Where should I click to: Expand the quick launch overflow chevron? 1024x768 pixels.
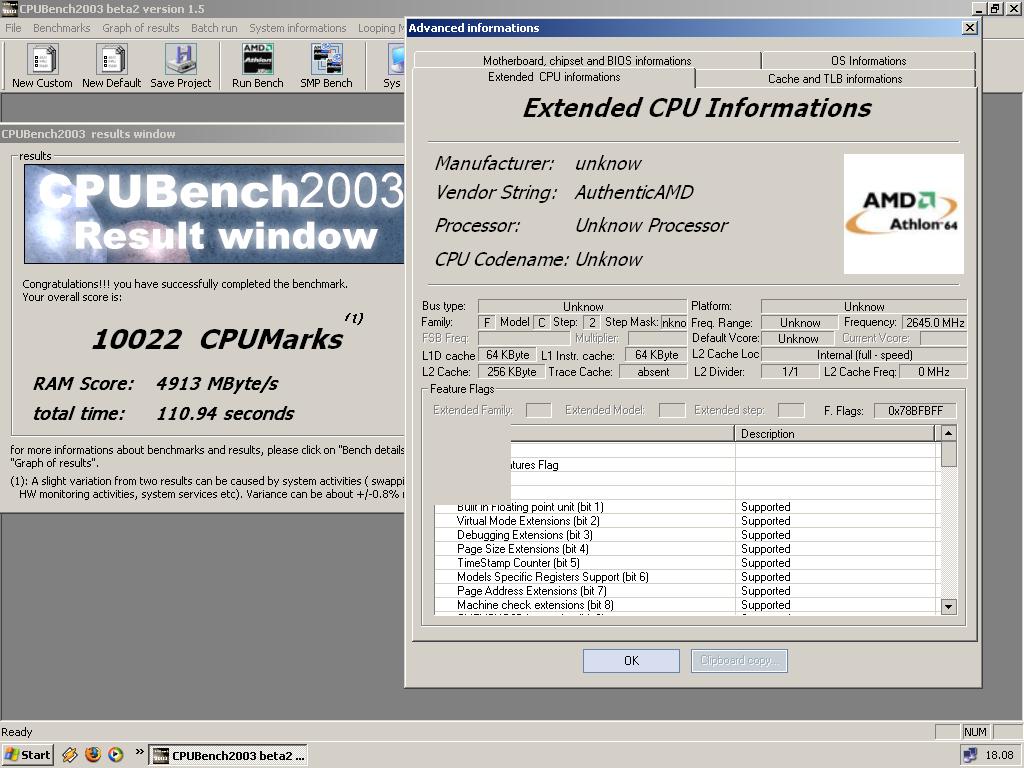139,752
